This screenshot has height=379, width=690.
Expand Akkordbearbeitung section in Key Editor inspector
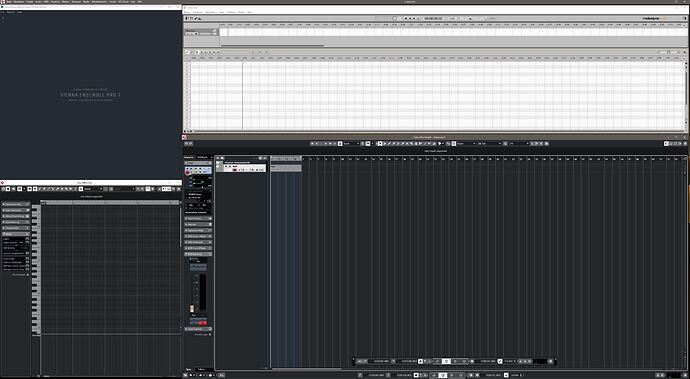click(16, 216)
